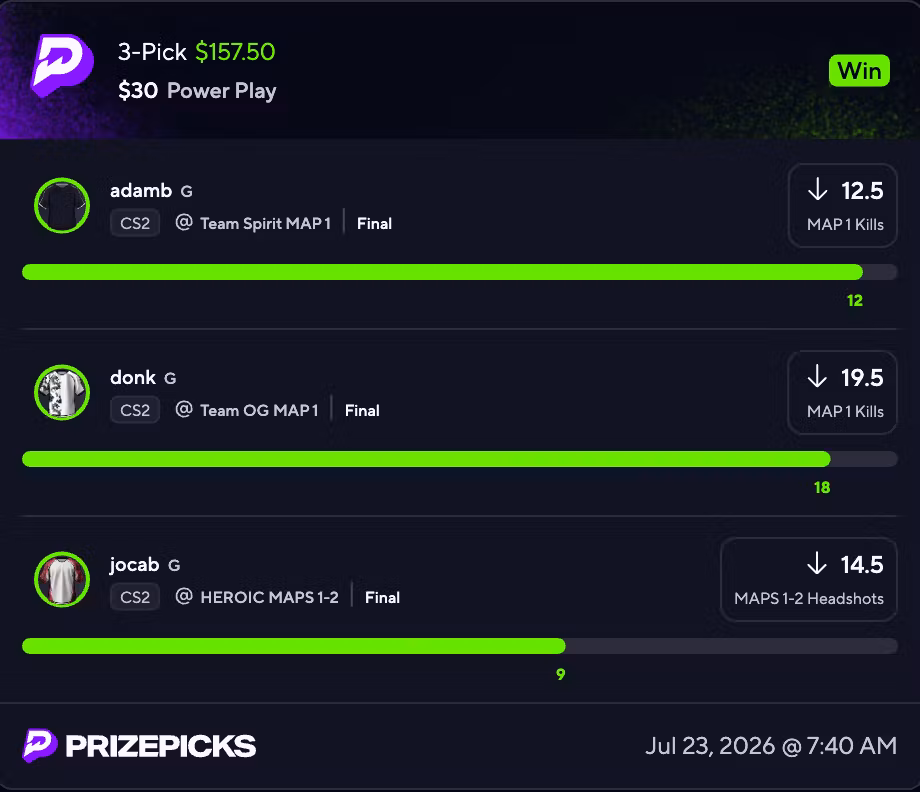Click the PRIZEPICKS wordmark in footer
This screenshot has height=792, width=920.
tap(161, 746)
